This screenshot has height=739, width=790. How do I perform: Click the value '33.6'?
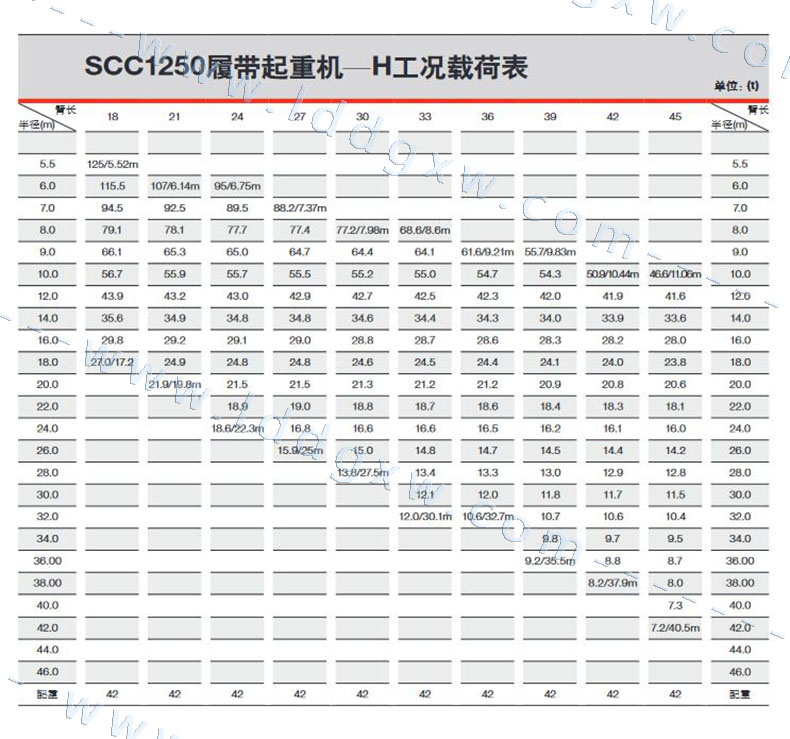pos(675,318)
